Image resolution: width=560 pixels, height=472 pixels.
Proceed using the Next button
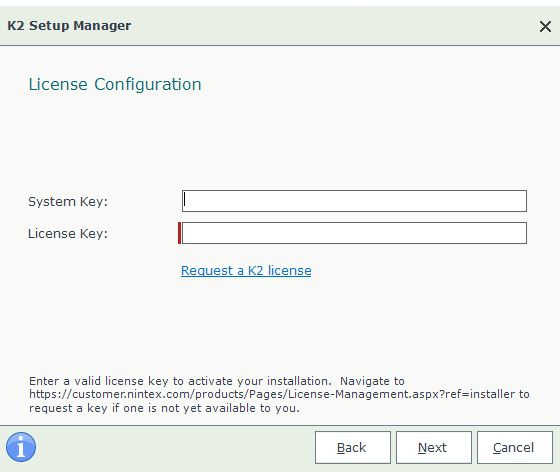tap(434, 447)
